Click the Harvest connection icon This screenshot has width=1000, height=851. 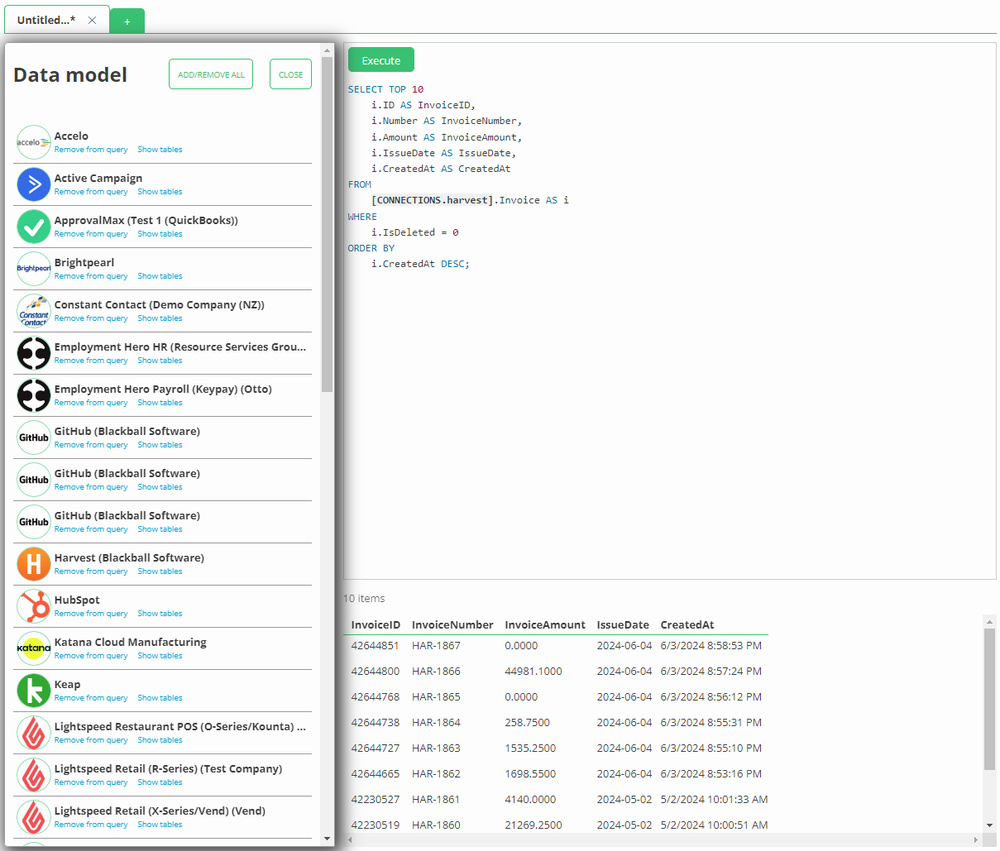tap(33, 564)
